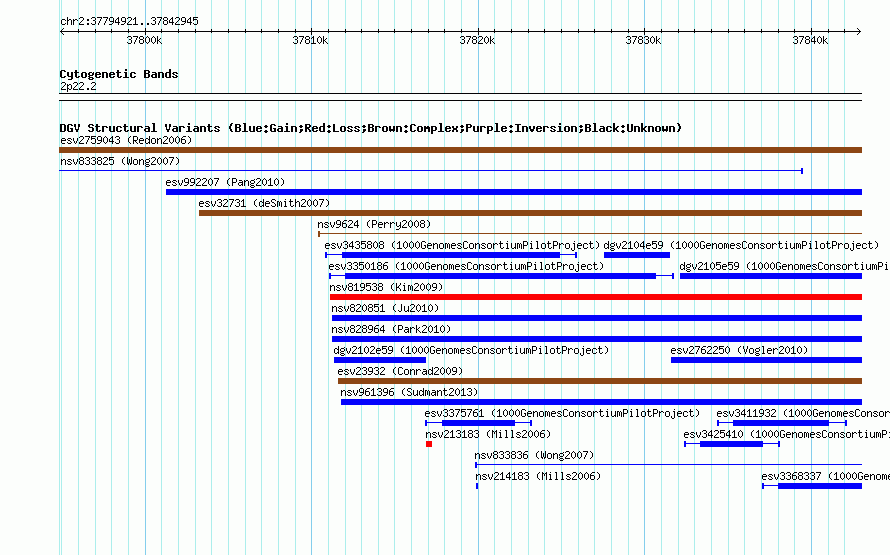Viewport: 890px width, 555px height.
Task: Click nsv9624 (Perry2008) label
Action: 374,224
